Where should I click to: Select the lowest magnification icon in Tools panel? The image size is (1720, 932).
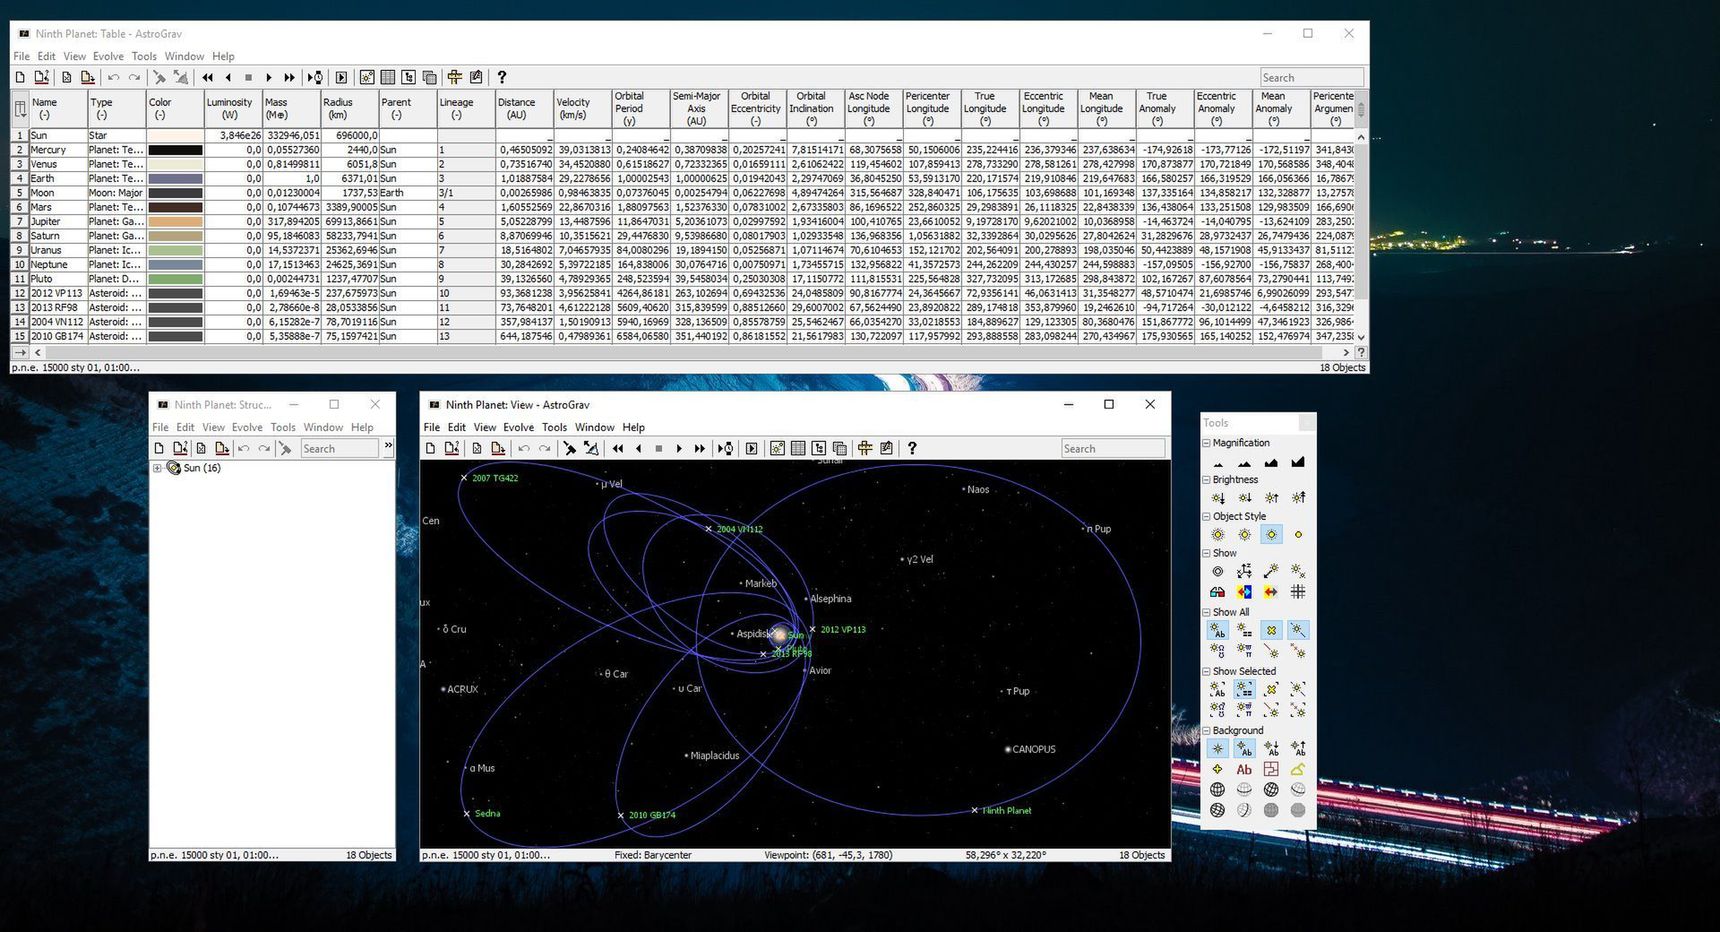coord(1218,462)
